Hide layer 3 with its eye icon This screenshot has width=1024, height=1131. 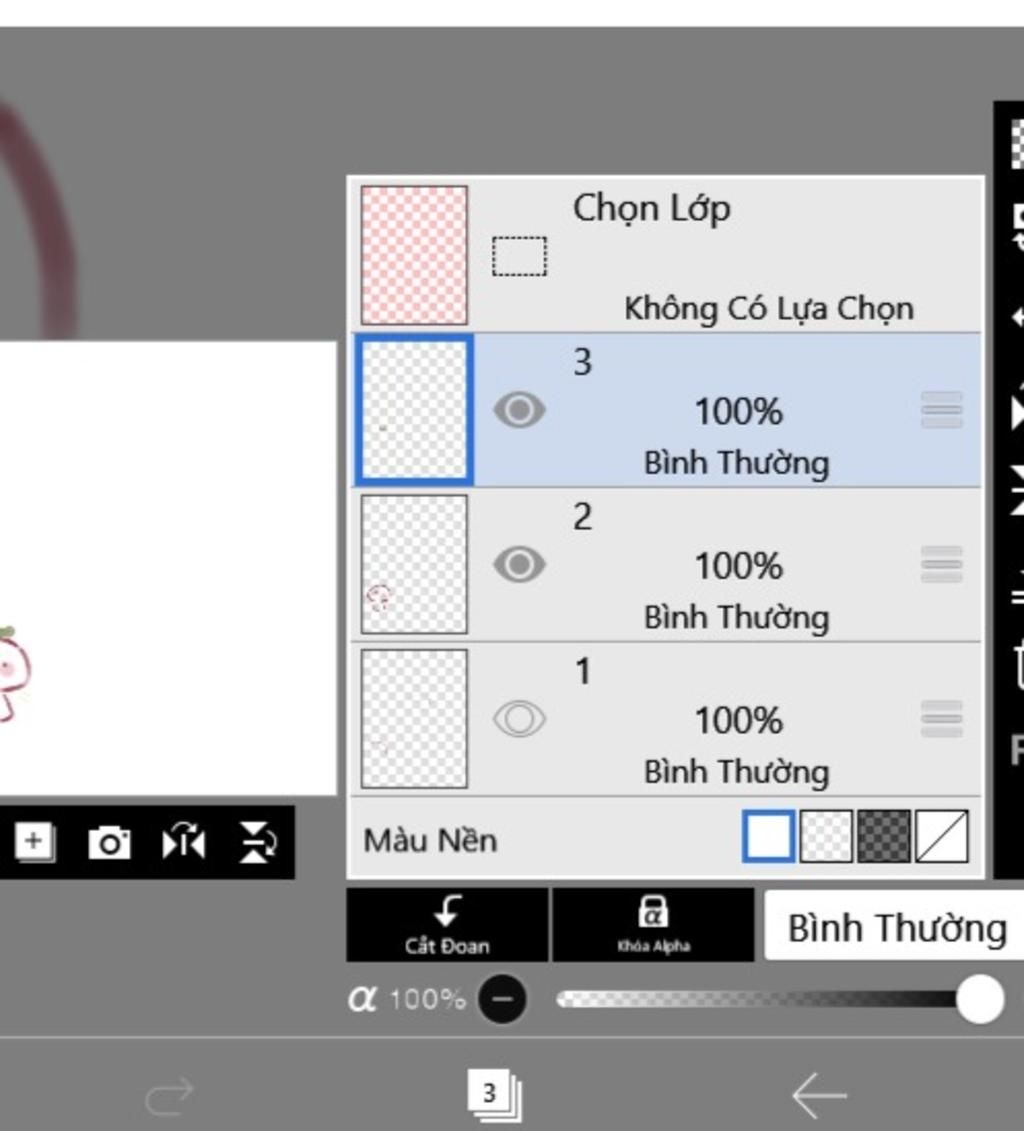(519, 410)
